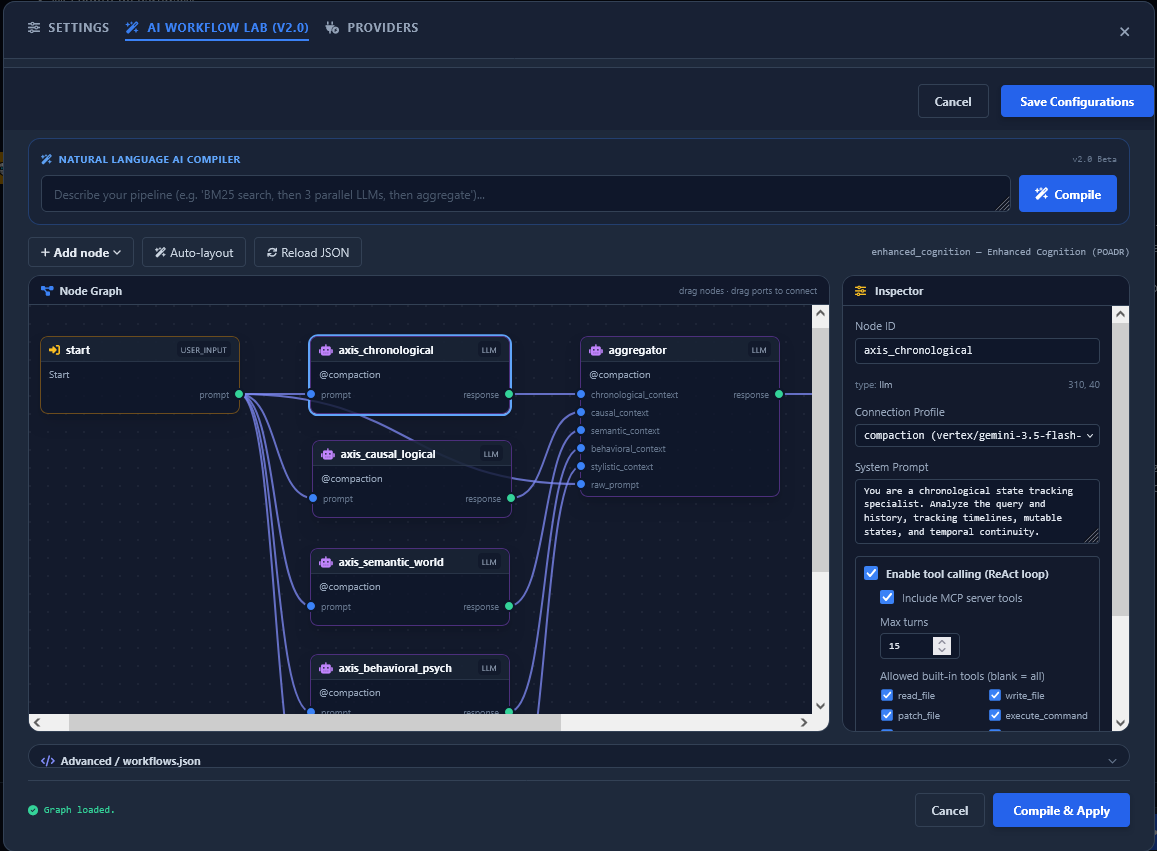
Task: Click the start node prompt output port
Action: pos(239,394)
